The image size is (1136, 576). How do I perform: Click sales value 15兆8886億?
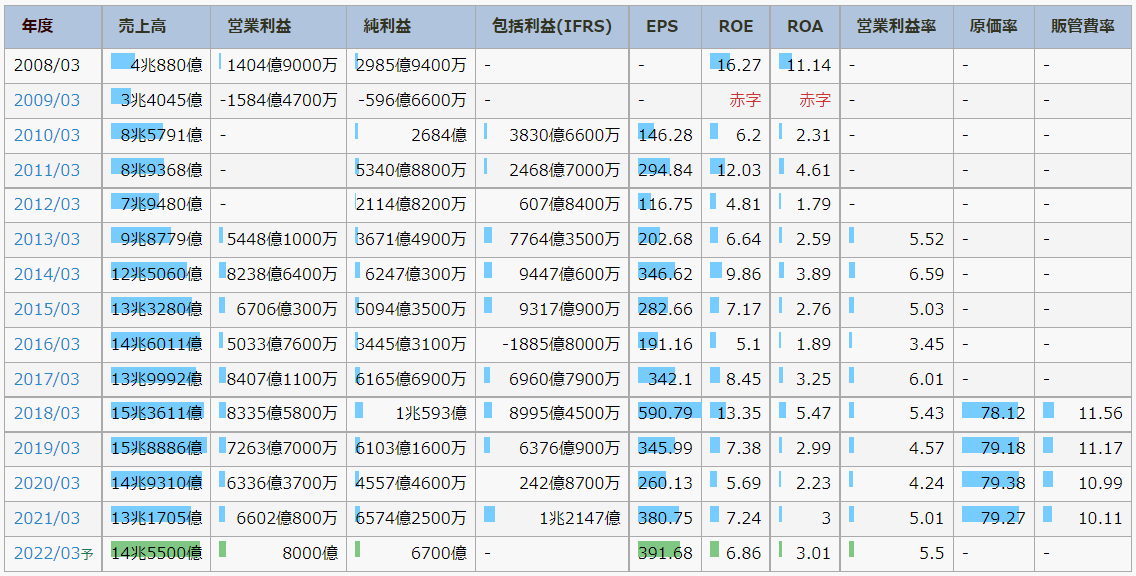coord(157,448)
